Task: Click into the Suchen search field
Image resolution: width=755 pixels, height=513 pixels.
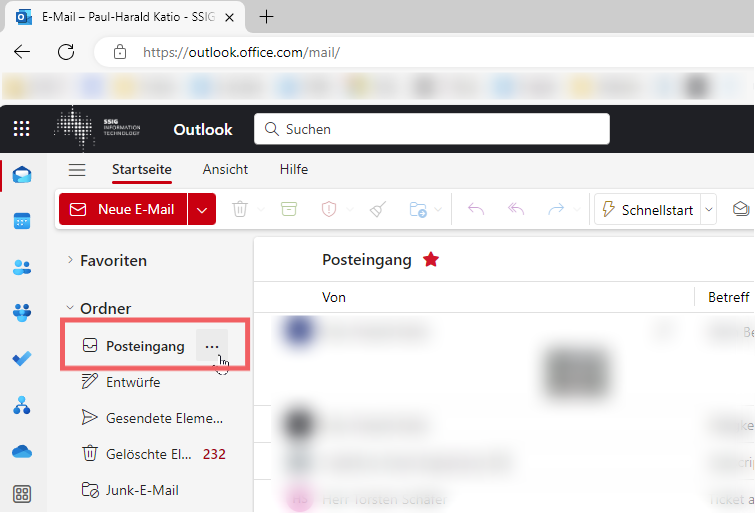Action: [x=432, y=129]
